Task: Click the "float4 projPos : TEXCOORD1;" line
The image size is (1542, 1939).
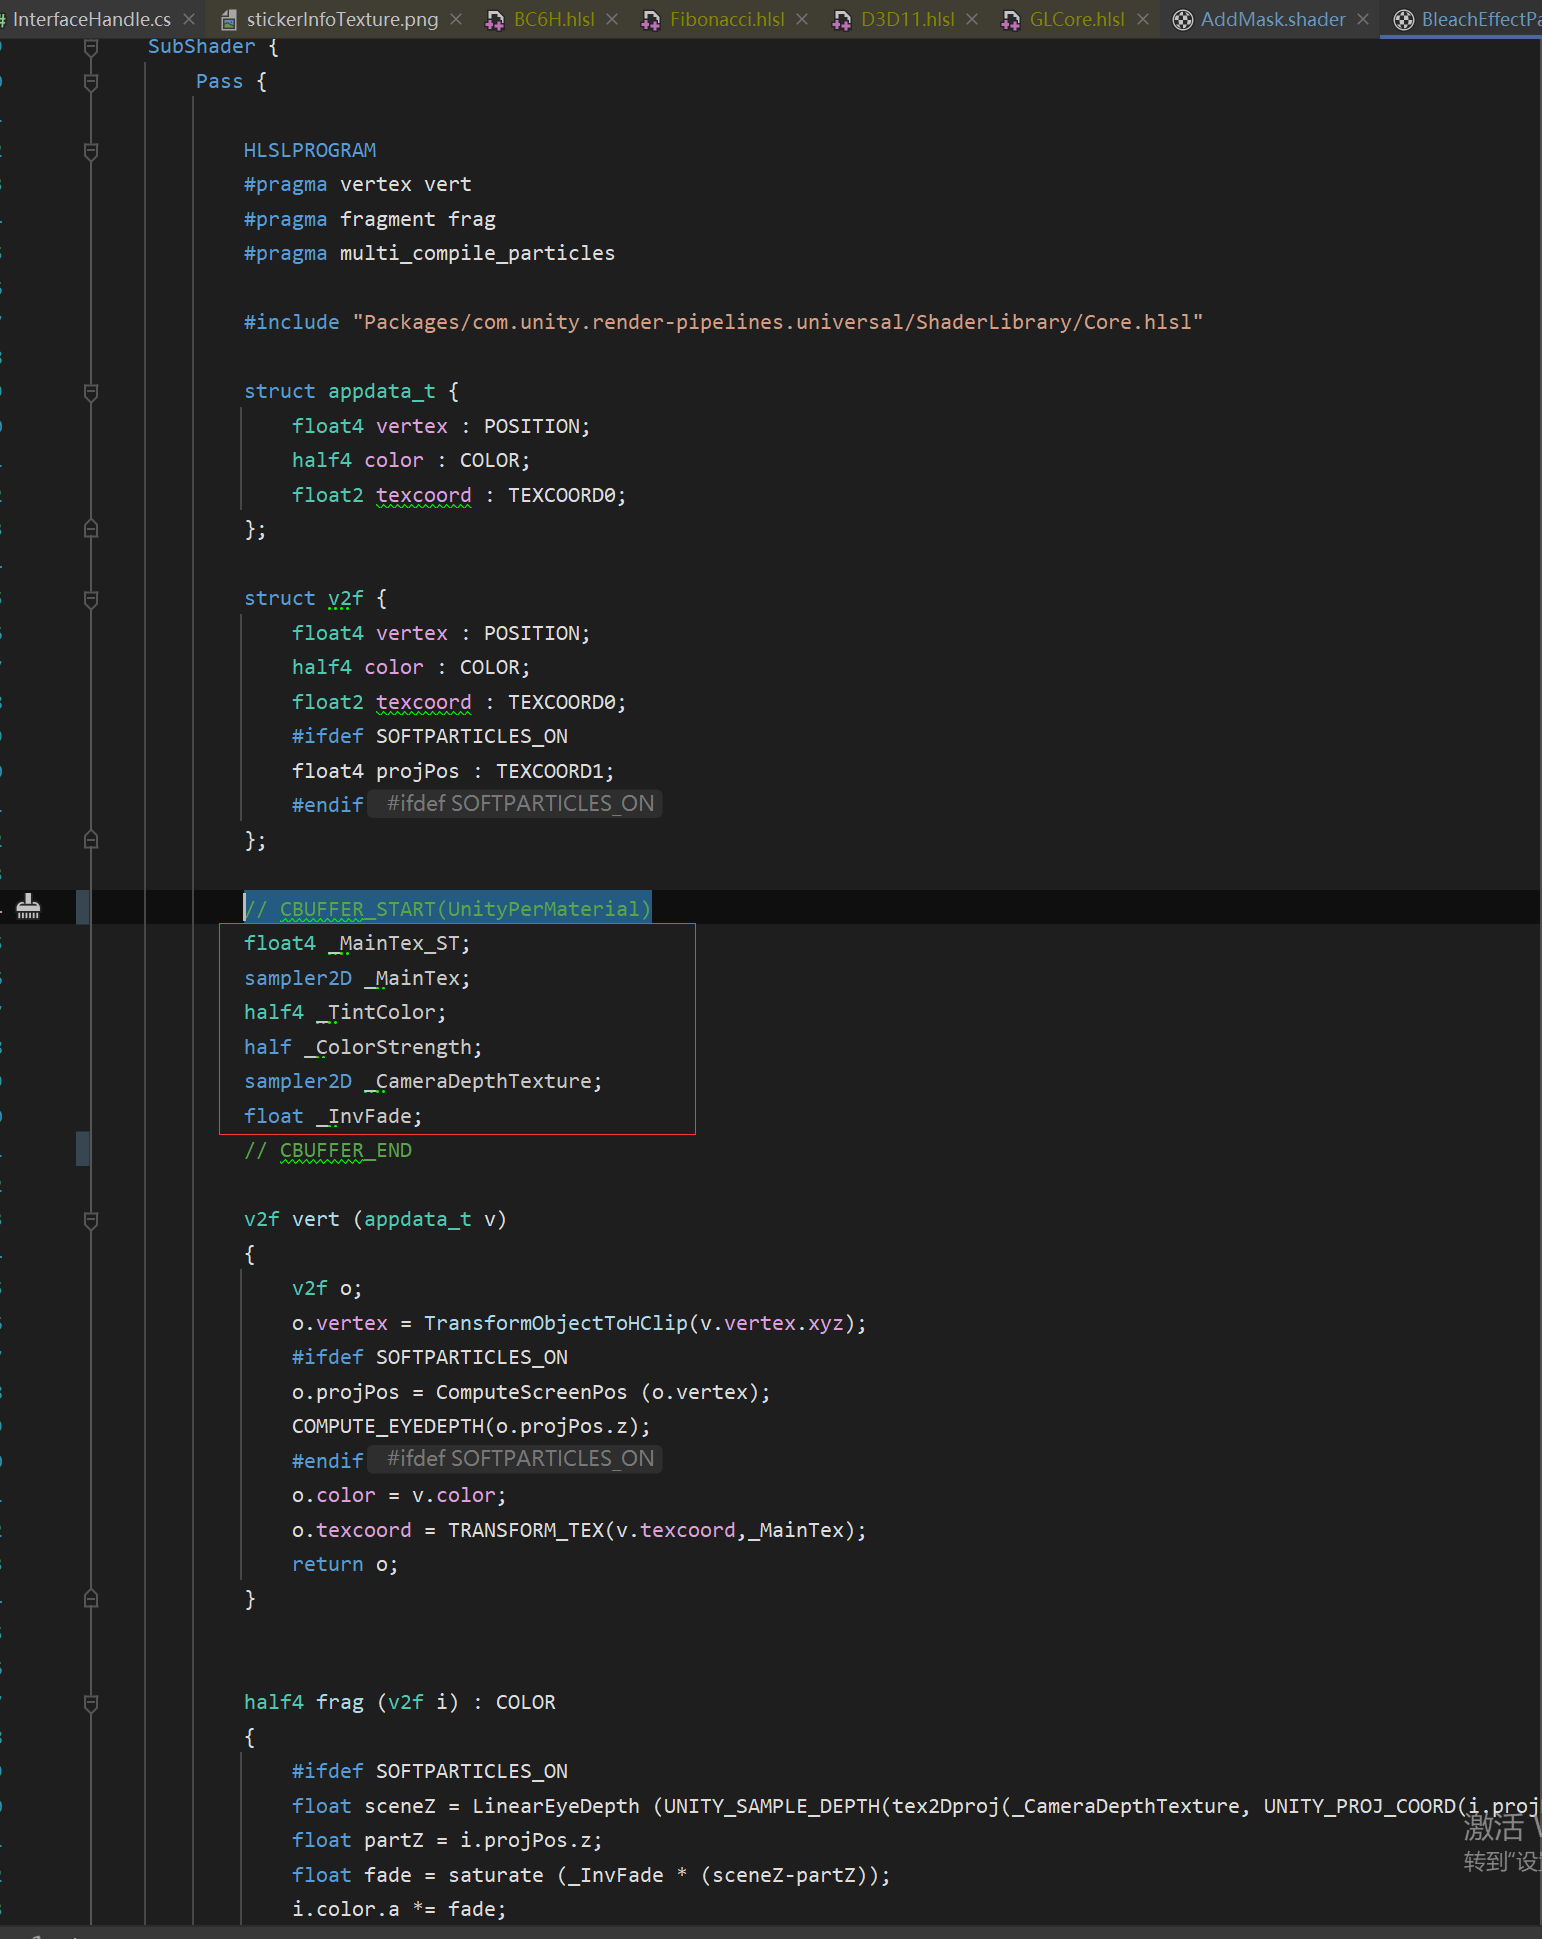Action: [453, 771]
